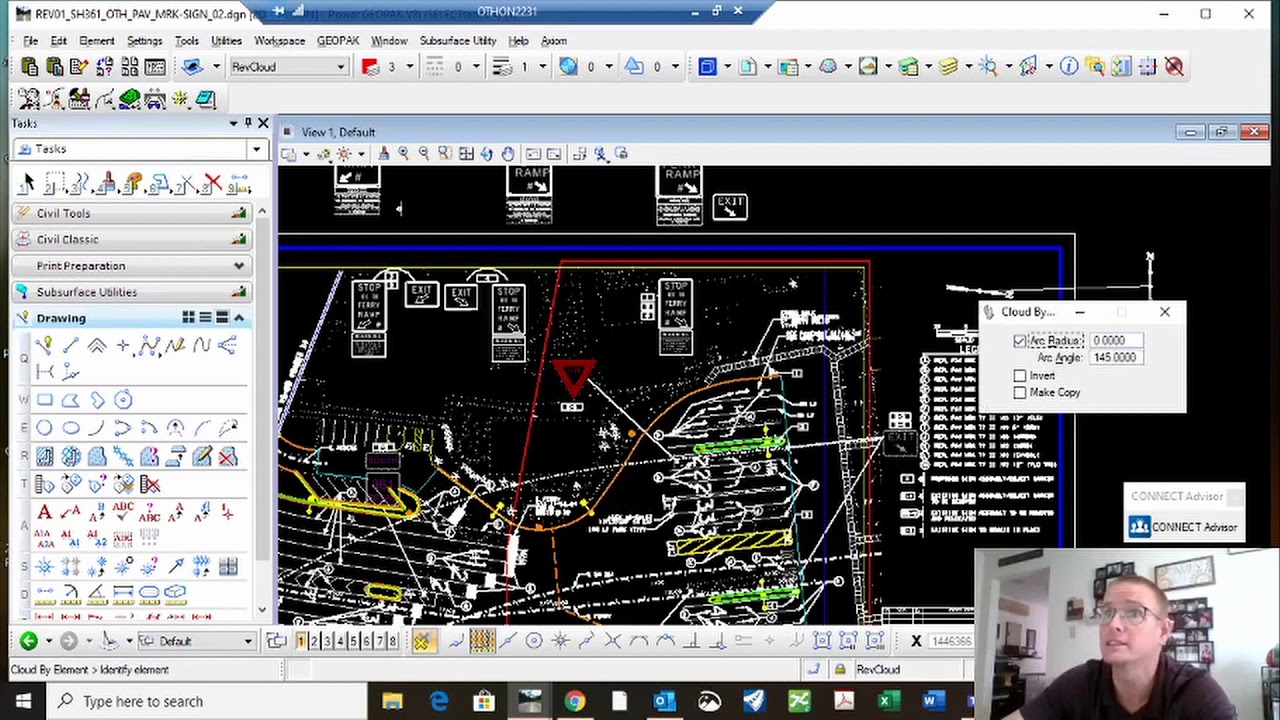Screen dimensions: 1280x720
Task: Toggle the Arc Radius checkbox
Action: pos(1019,341)
